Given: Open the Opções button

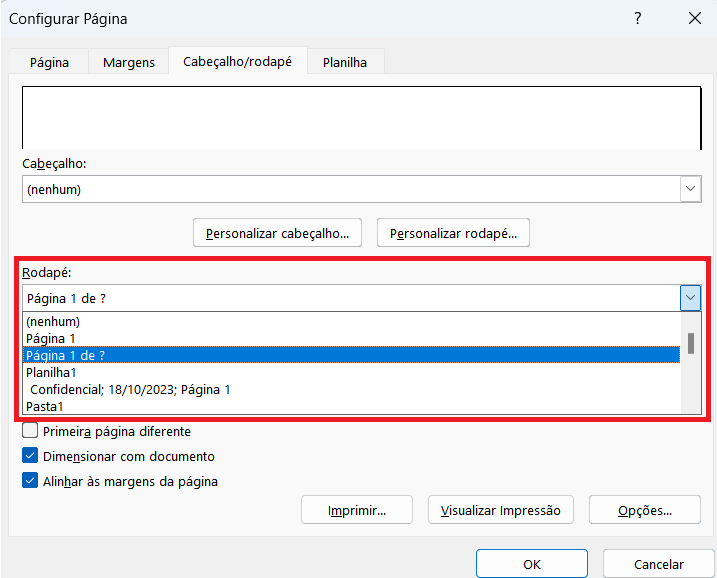Looking at the screenshot, I should tap(644, 510).
